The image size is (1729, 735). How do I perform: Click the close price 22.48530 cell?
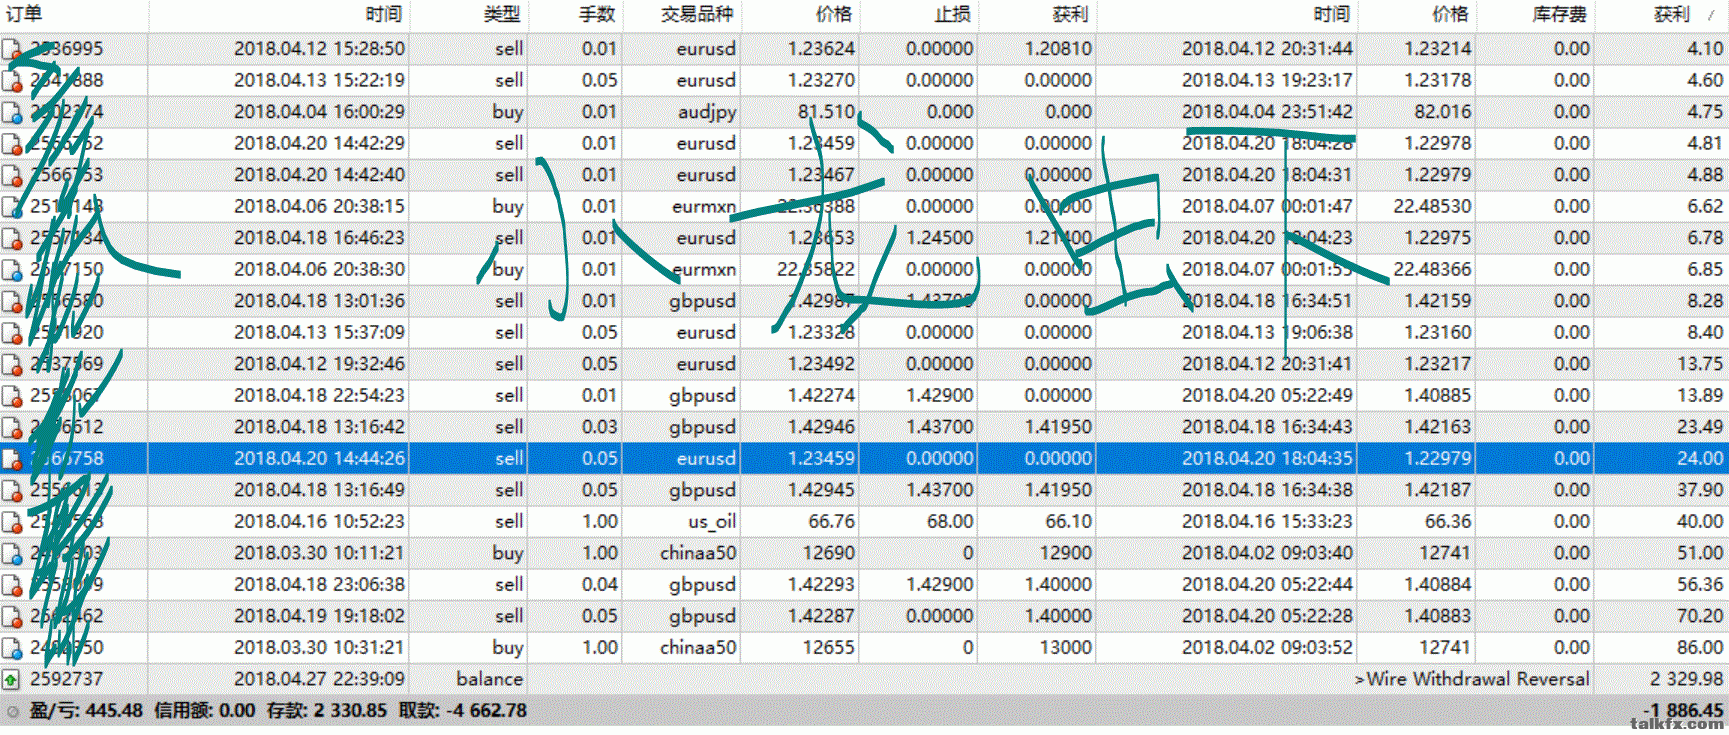[1432, 207]
